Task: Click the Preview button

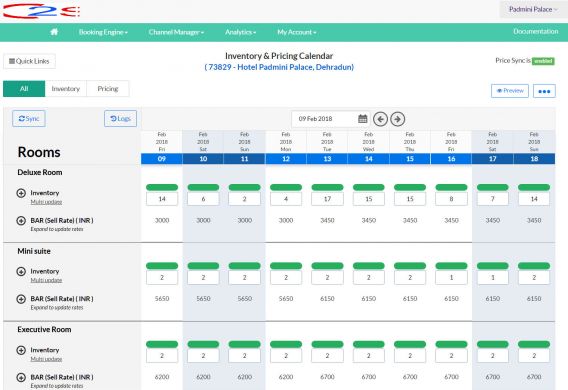Action: click(510, 91)
